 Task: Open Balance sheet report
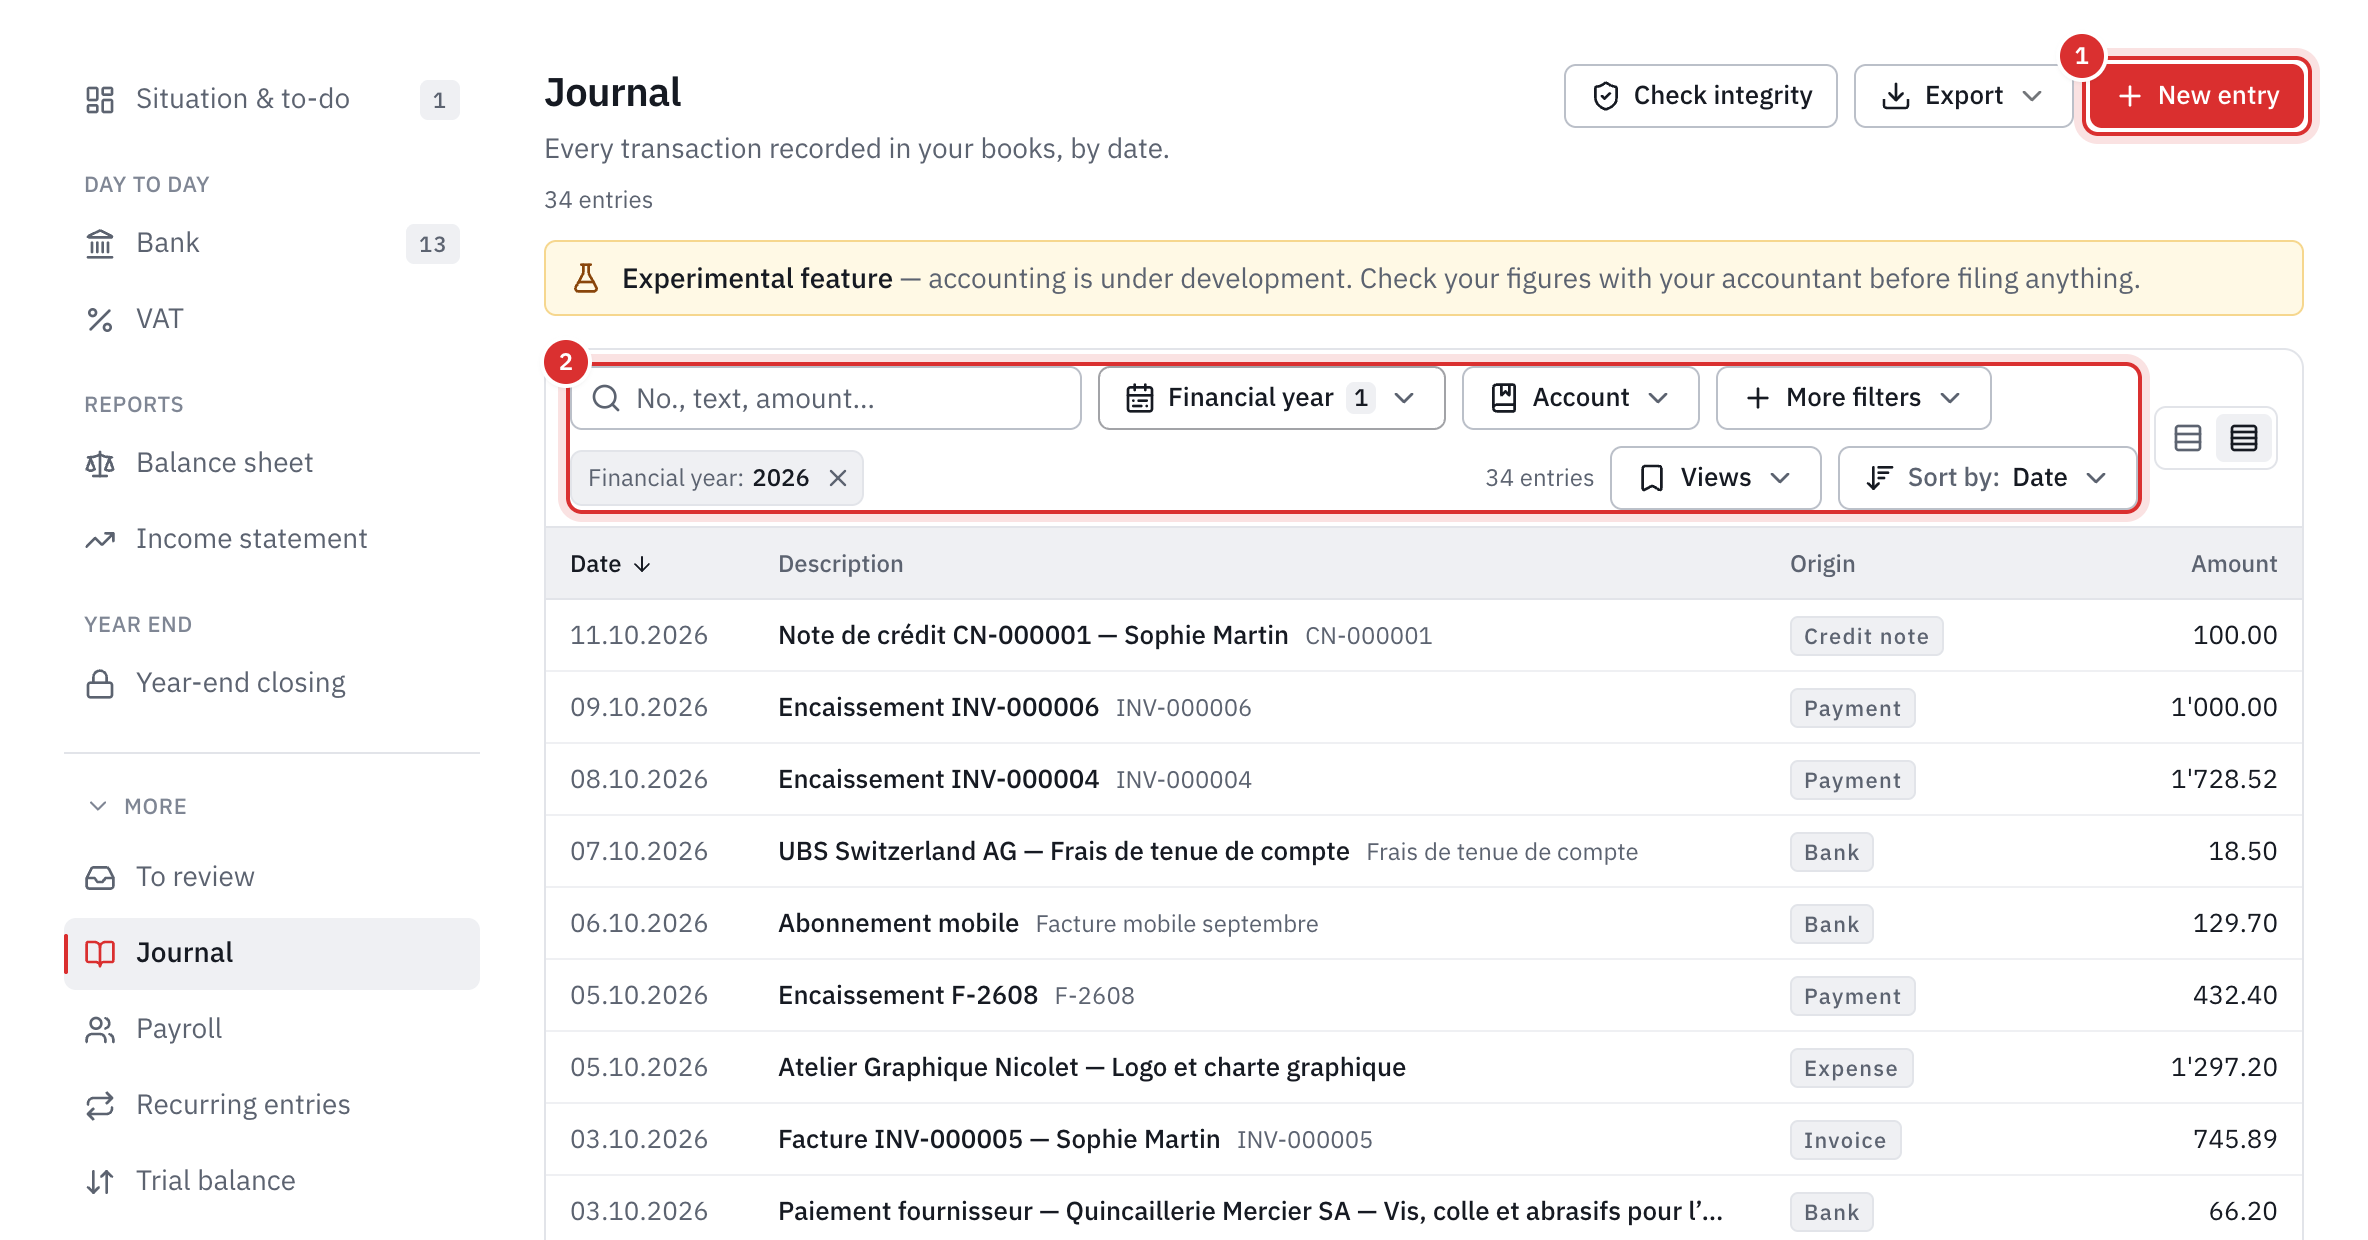271,463
